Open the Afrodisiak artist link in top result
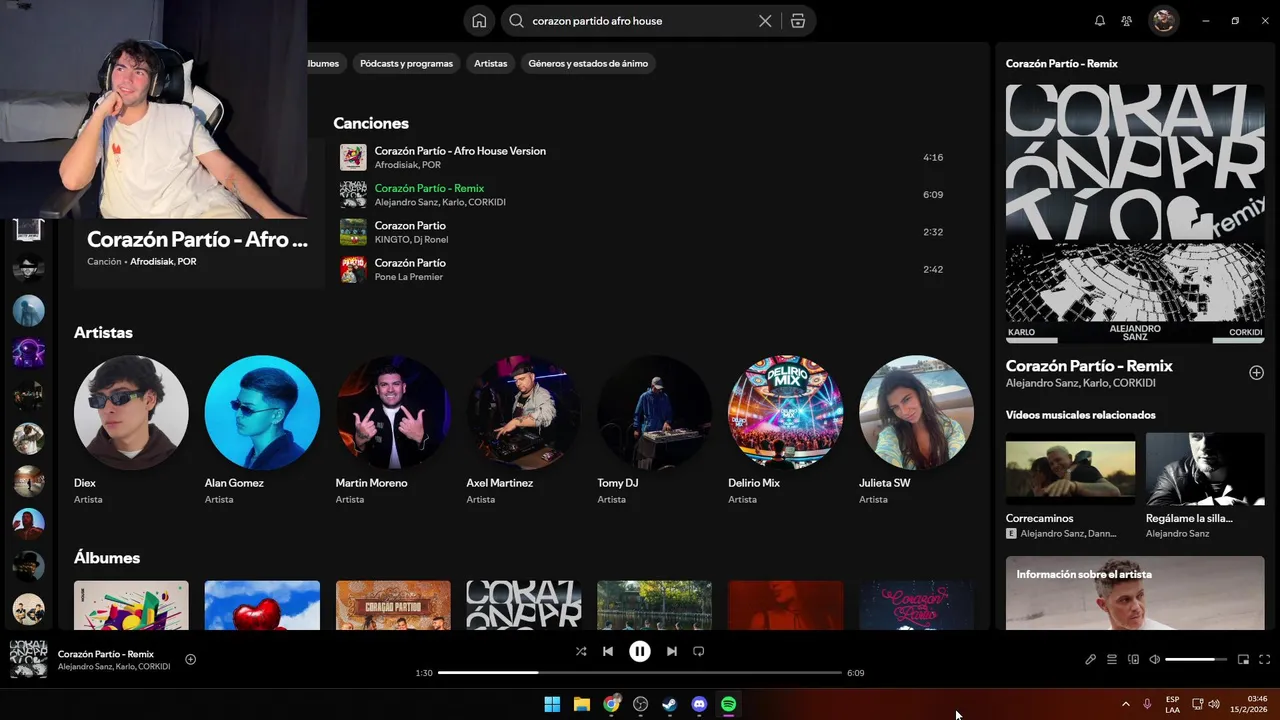Viewport: 1280px width, 720px height. (x=150, y=262)
